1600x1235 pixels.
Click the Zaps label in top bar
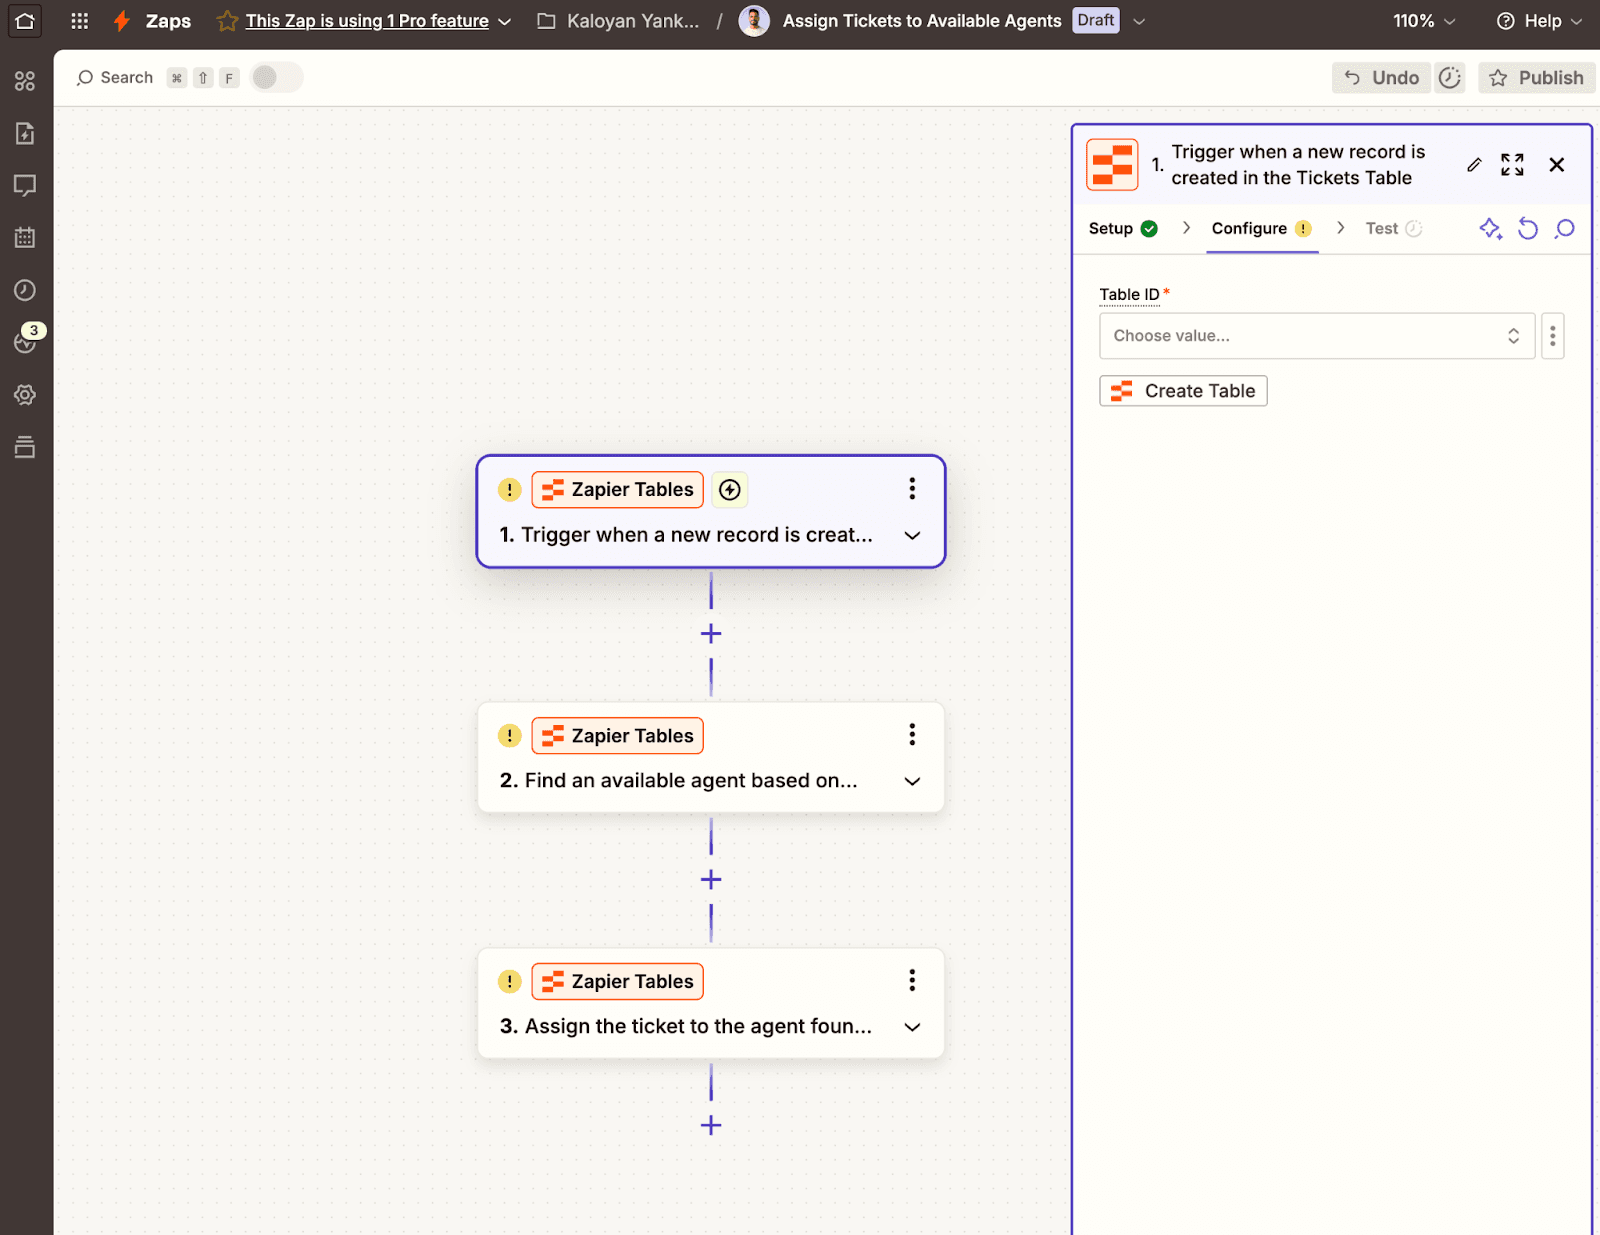coord(168,21)
